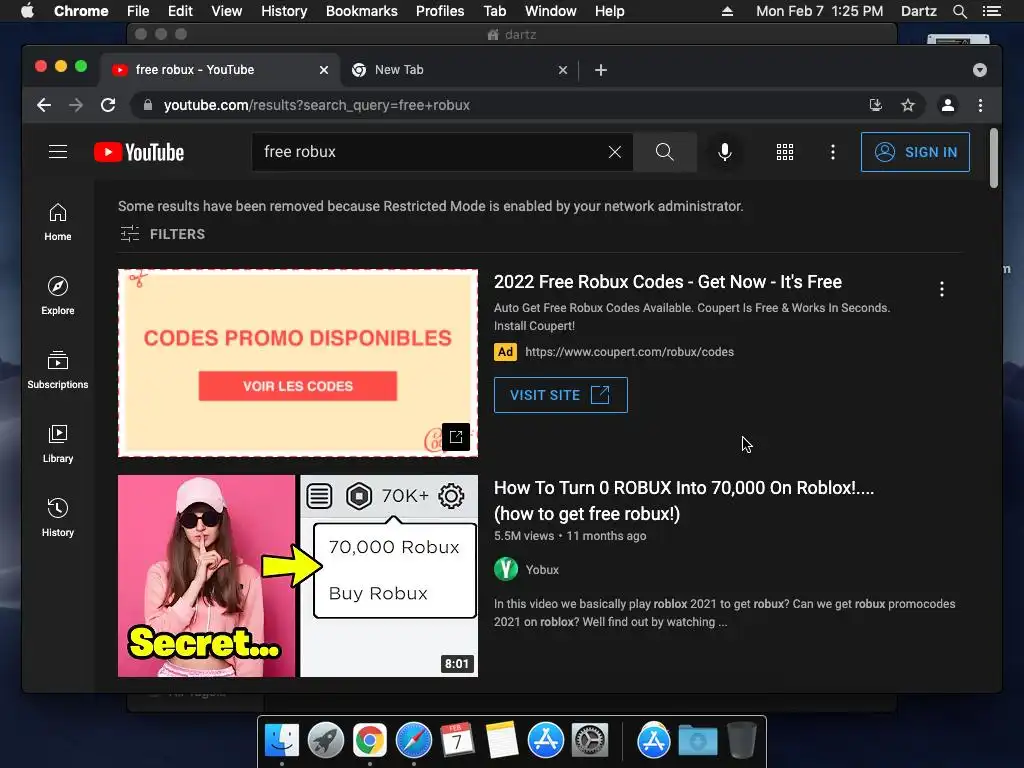Image resolution: width=1024 pixels, height=768 pixels.
Task: Click the lock icon in the address bar
Action: [148, 105]
